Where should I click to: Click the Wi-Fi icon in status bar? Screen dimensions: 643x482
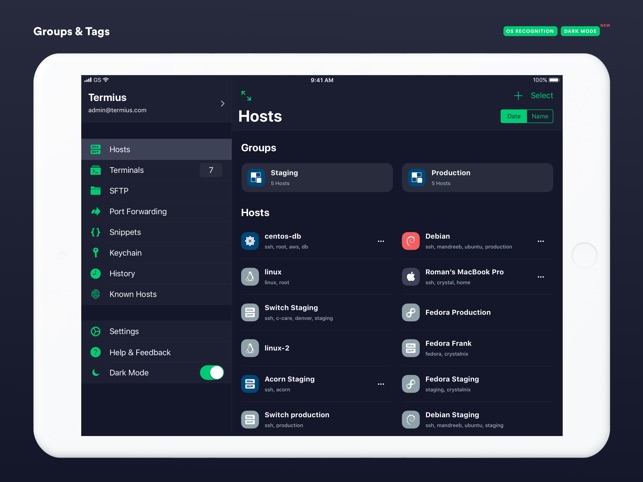106,80
